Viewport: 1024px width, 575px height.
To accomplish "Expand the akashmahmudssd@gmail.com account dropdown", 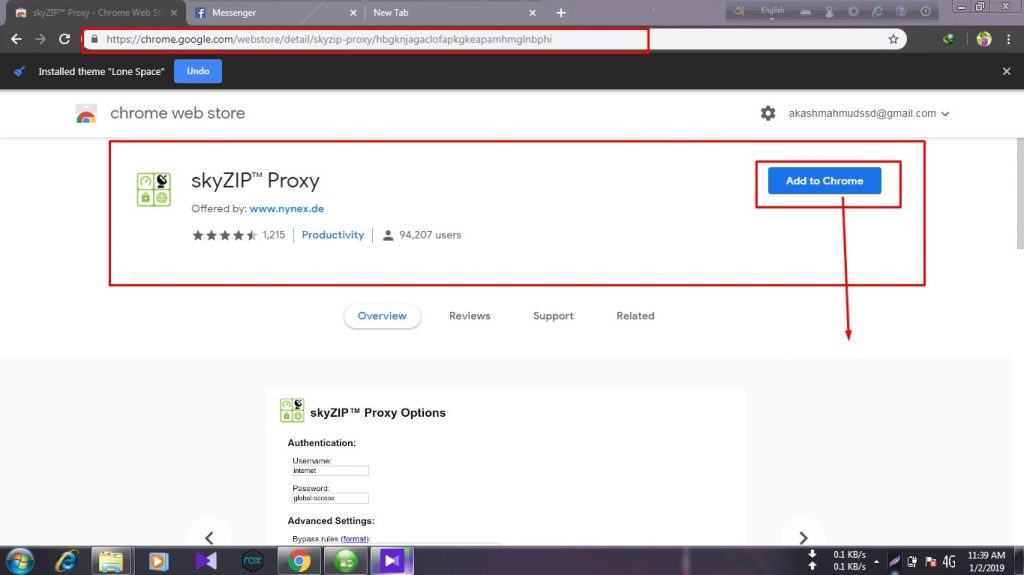I will tap(869, 113).
